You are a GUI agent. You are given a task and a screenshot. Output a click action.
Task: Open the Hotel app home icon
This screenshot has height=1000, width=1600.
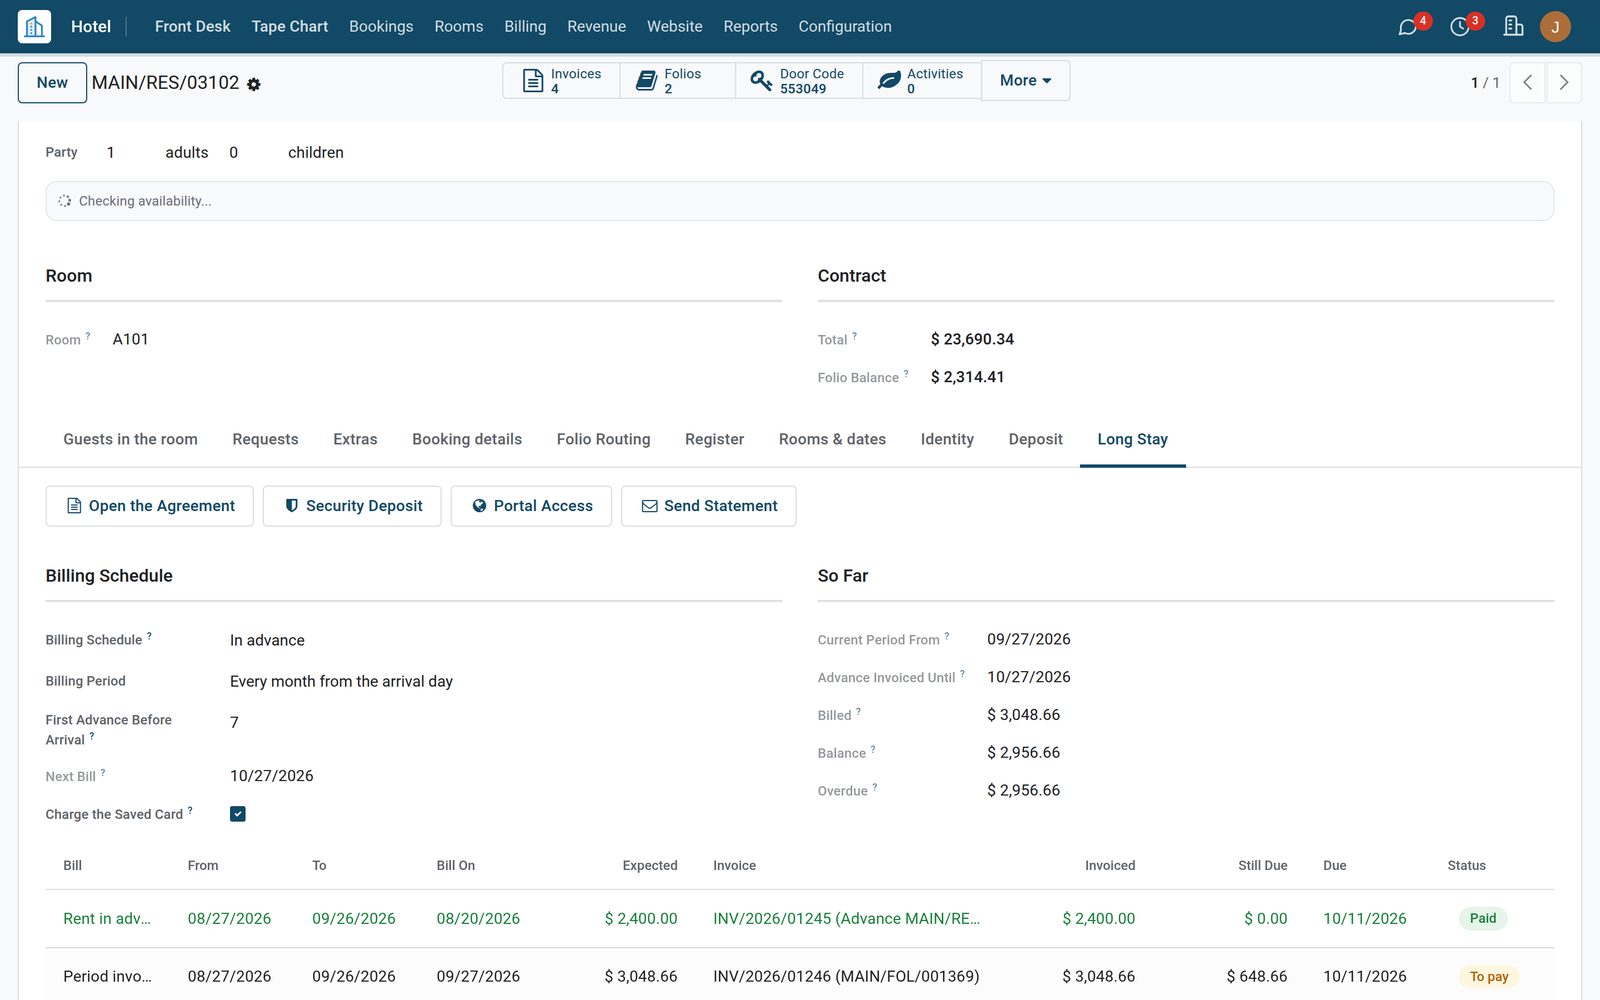point(34,26)
